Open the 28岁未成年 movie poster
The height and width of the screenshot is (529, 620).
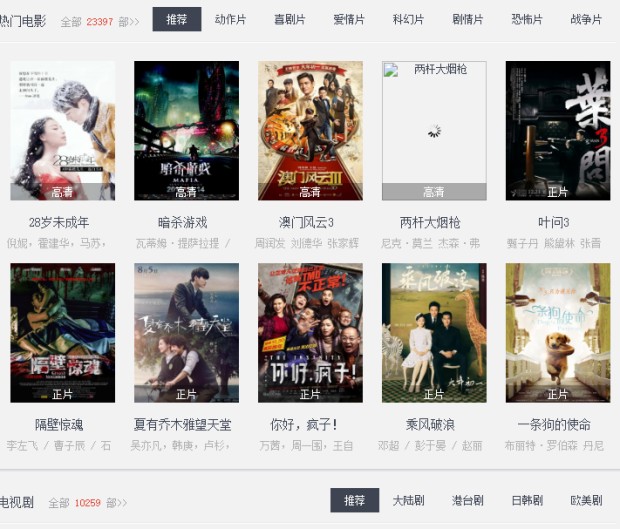tap(62, 130)
